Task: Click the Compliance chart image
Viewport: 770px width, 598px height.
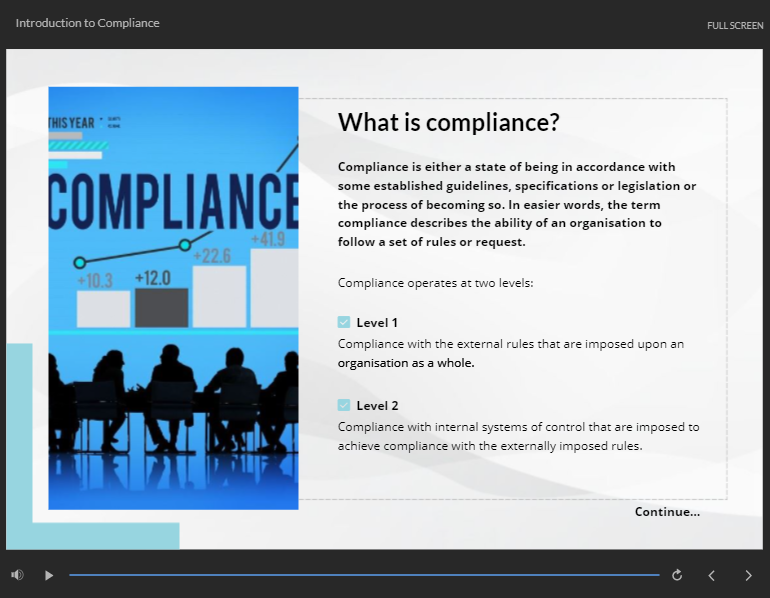Action: point(173,298)
